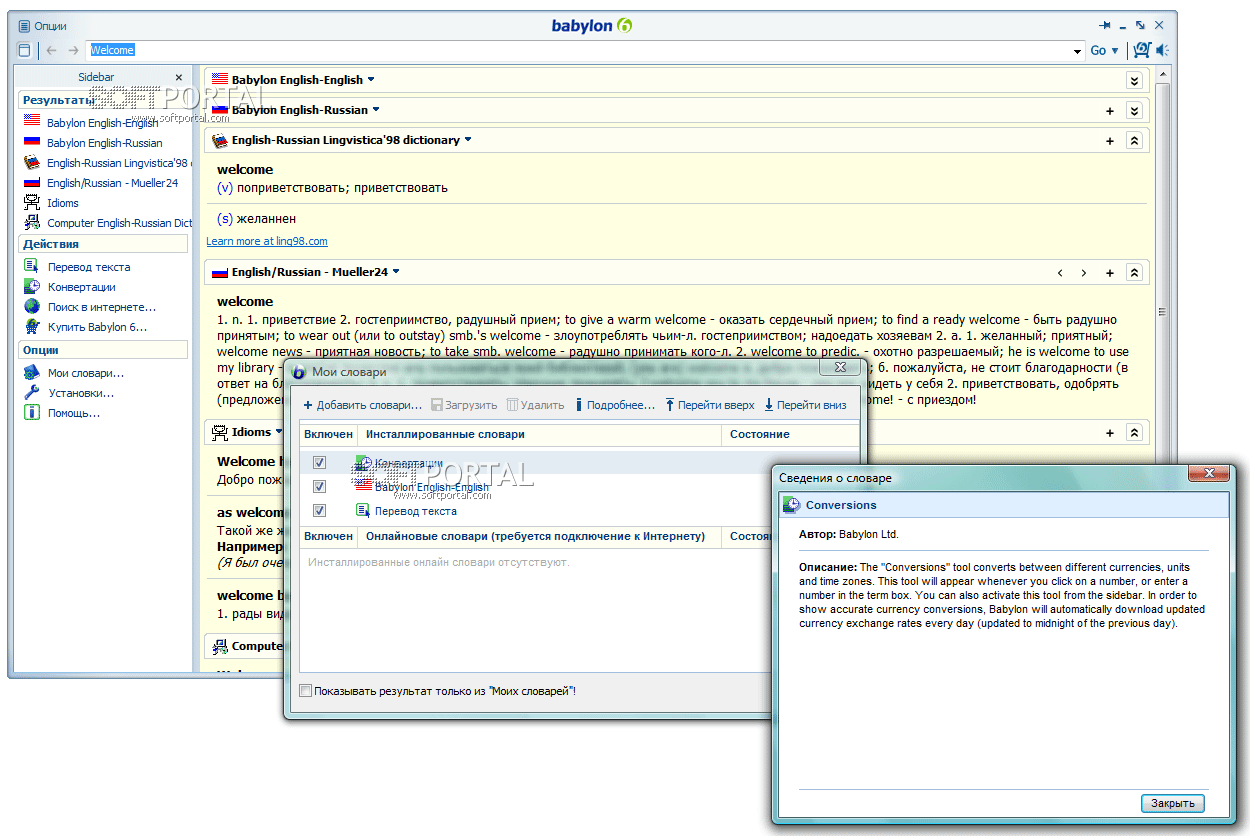Select Babylon English-English row in Мои словари

(579, 487)
